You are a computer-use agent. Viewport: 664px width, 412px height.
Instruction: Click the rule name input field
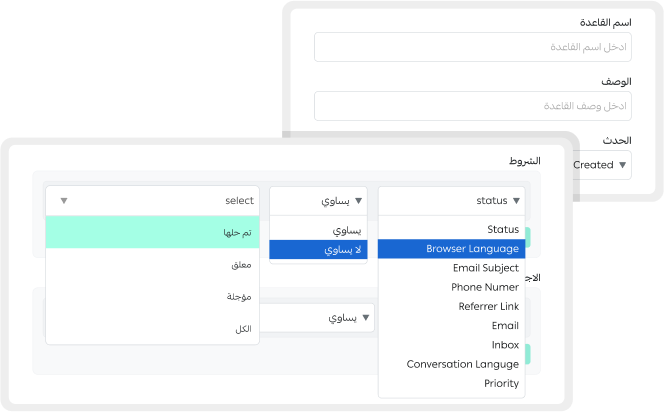(473, 47)
